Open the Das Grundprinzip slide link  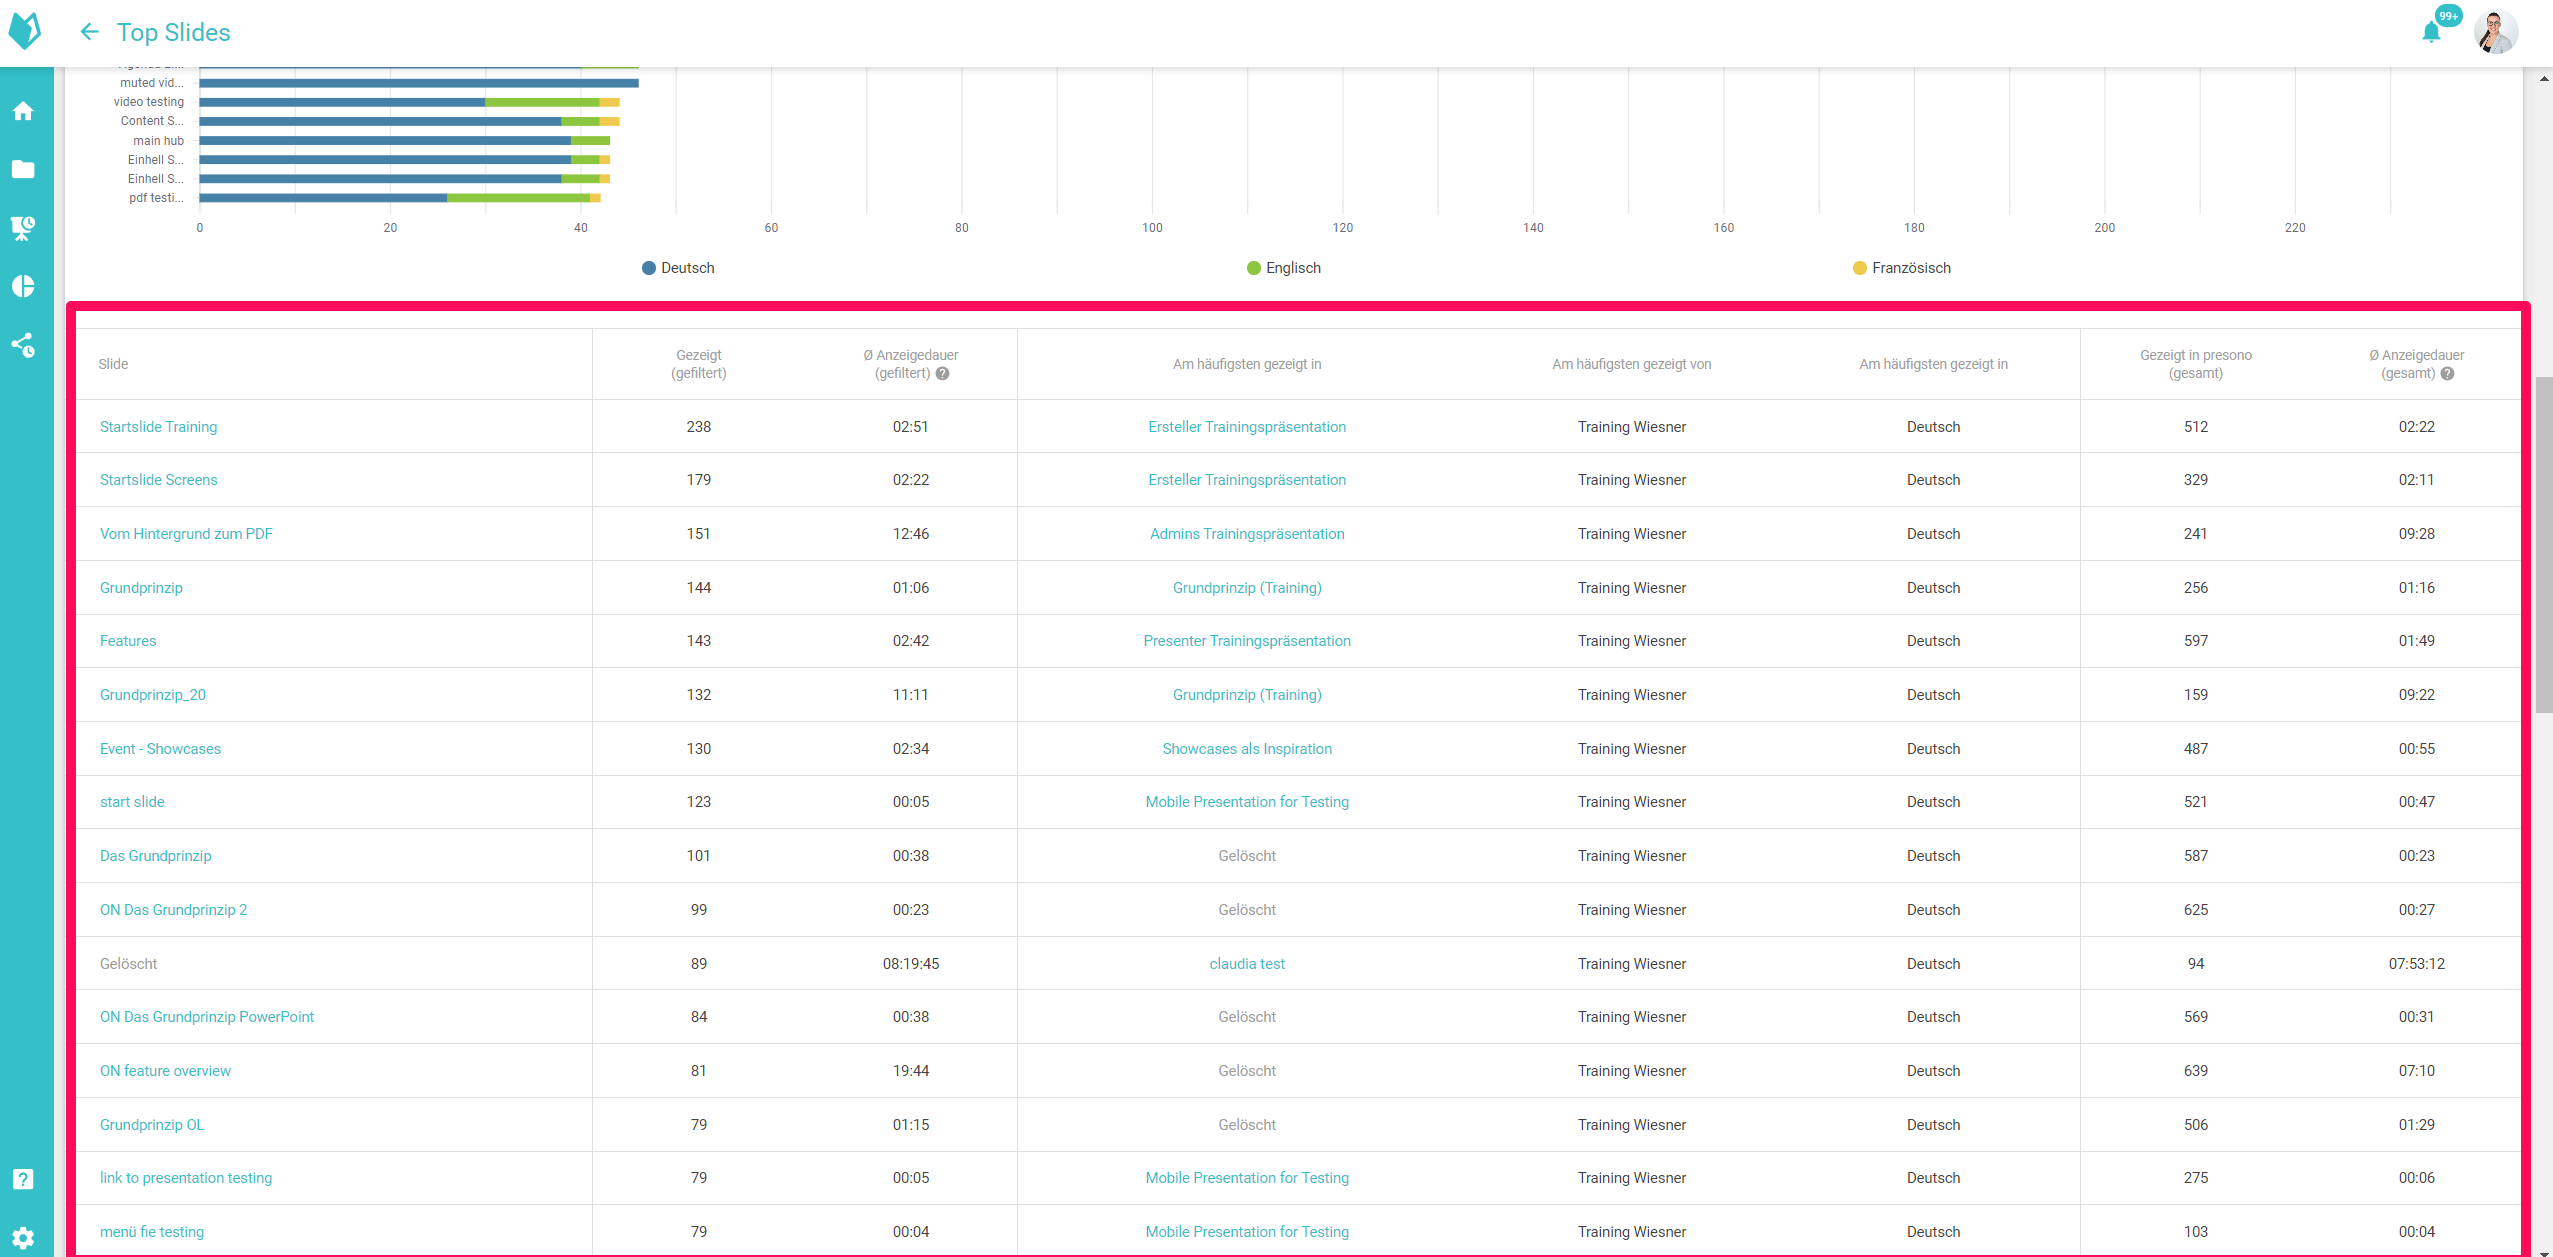(x=156, y=856)
